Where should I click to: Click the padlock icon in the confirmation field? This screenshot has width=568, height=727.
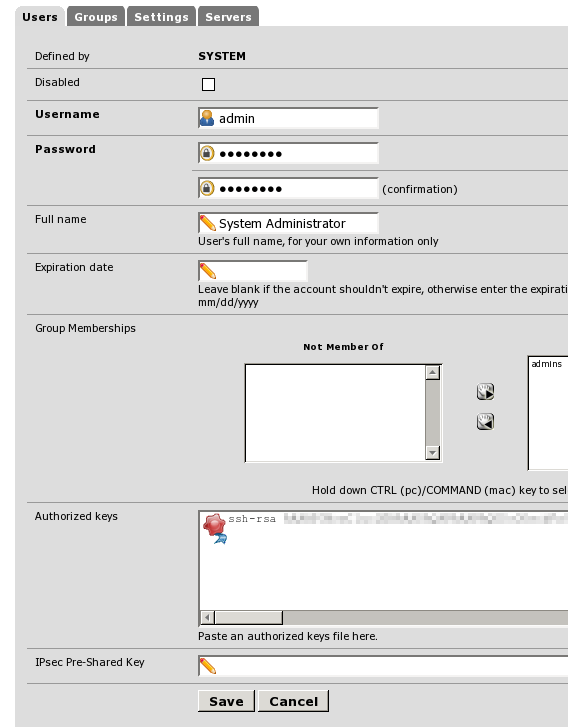(x=207, y=188)
